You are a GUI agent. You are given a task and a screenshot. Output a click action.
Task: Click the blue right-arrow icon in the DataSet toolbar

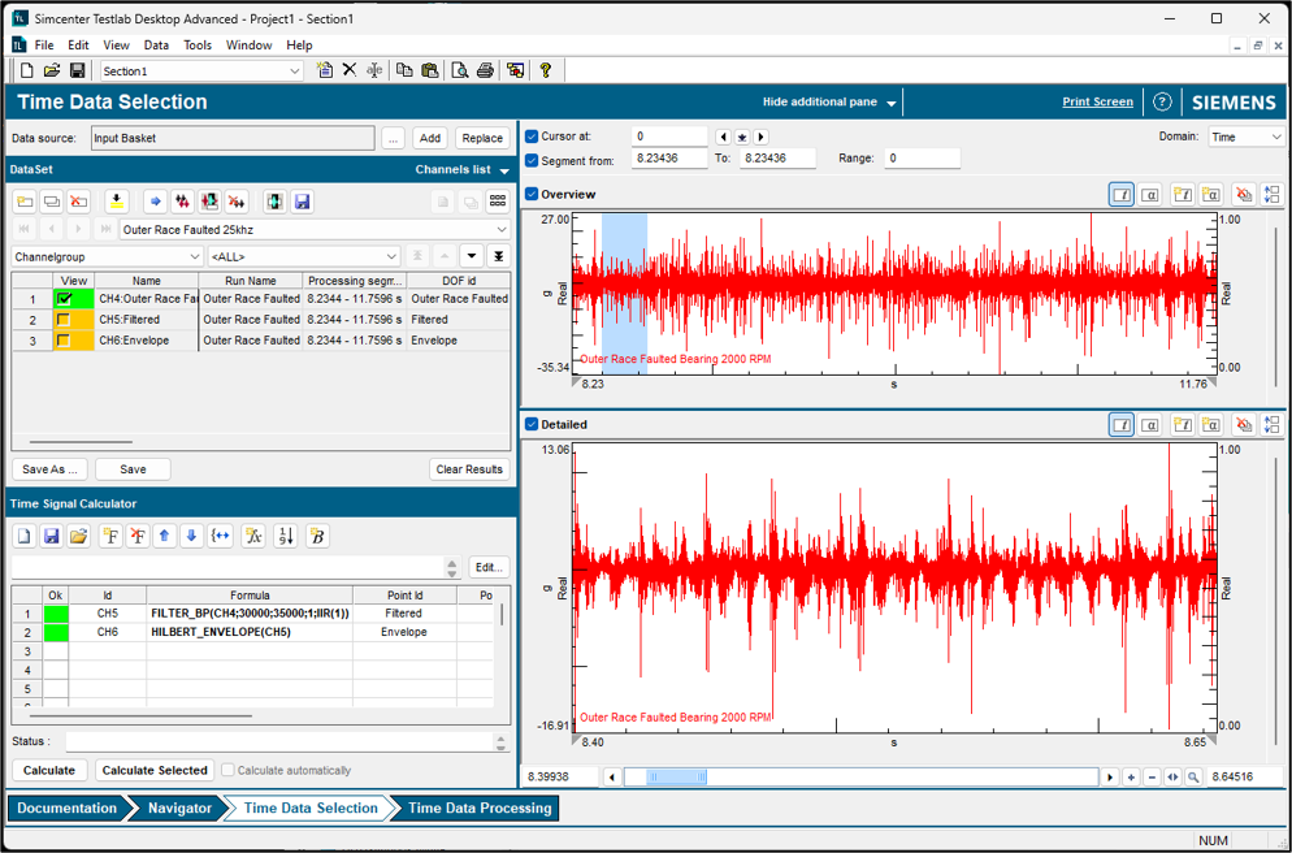[155, 202]
